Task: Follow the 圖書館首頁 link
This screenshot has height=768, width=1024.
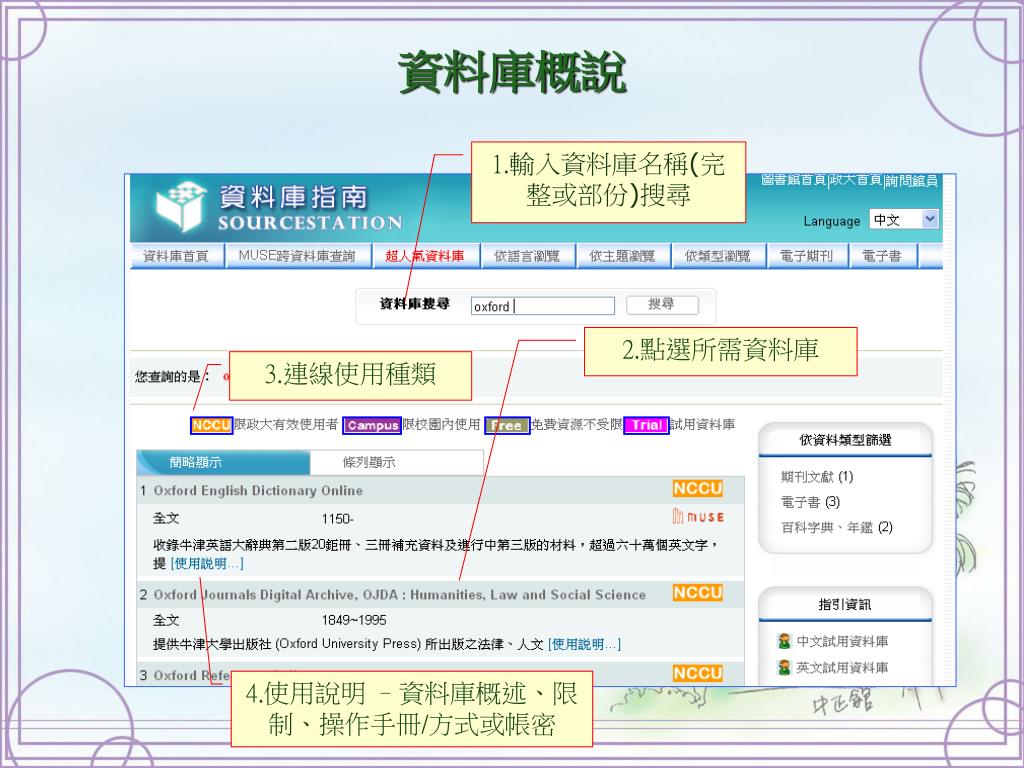Action: click(793, 180)
